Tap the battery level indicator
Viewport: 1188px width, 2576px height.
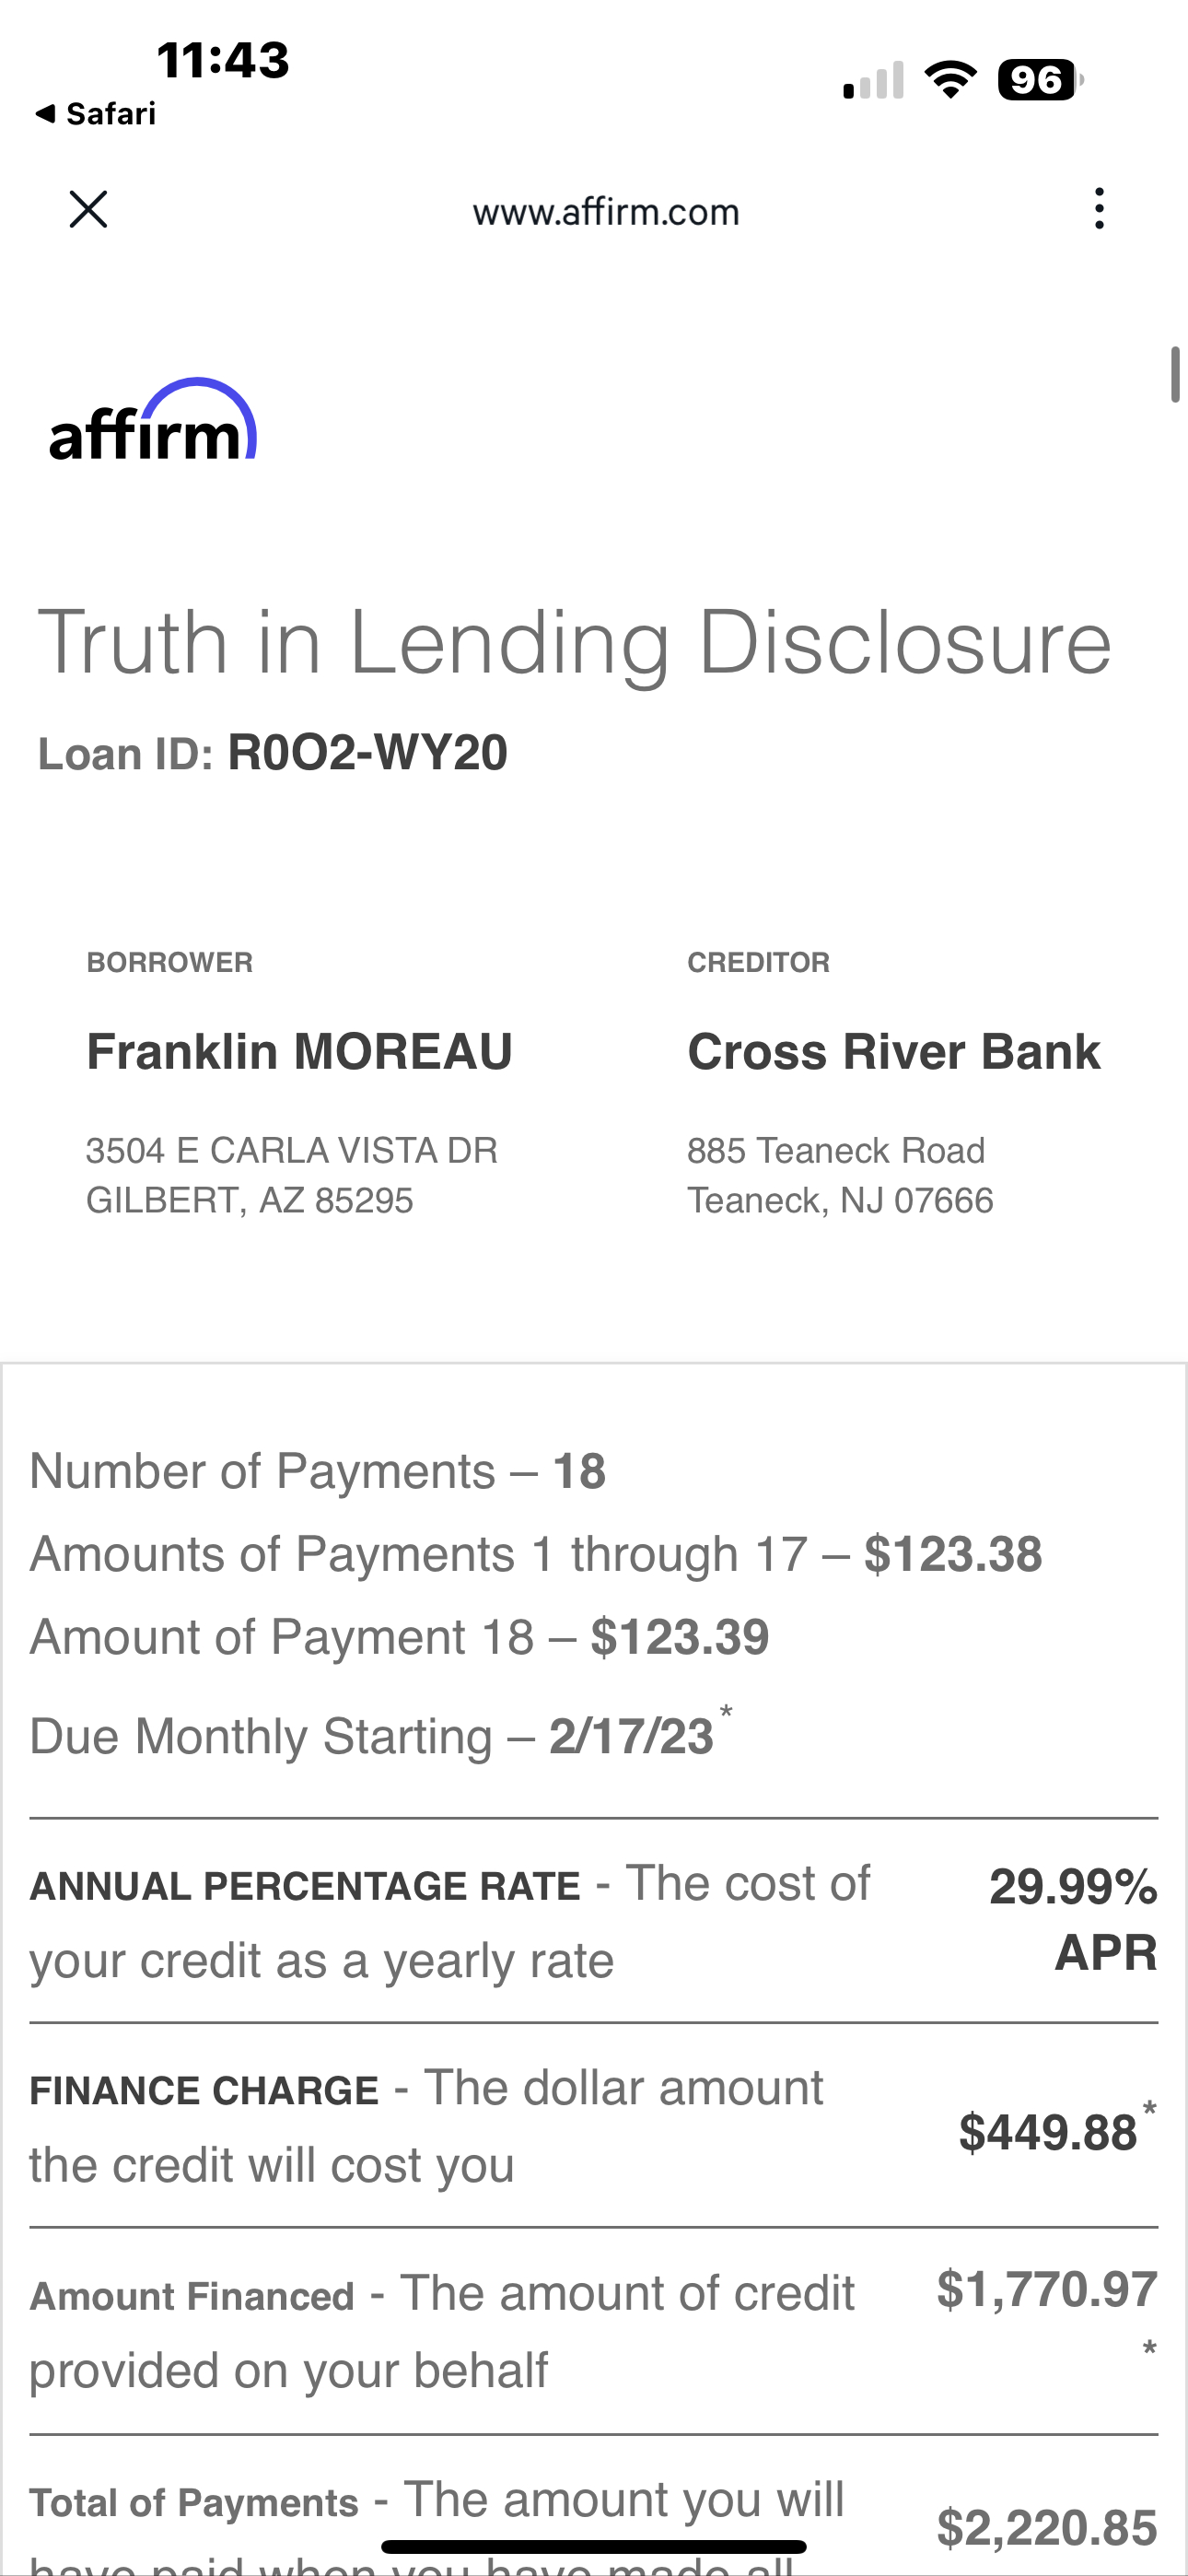coord(1040,80)
